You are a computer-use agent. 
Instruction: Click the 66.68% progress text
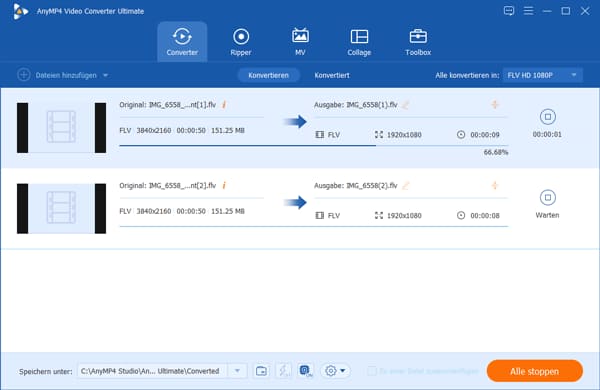[x=496, y=152]
